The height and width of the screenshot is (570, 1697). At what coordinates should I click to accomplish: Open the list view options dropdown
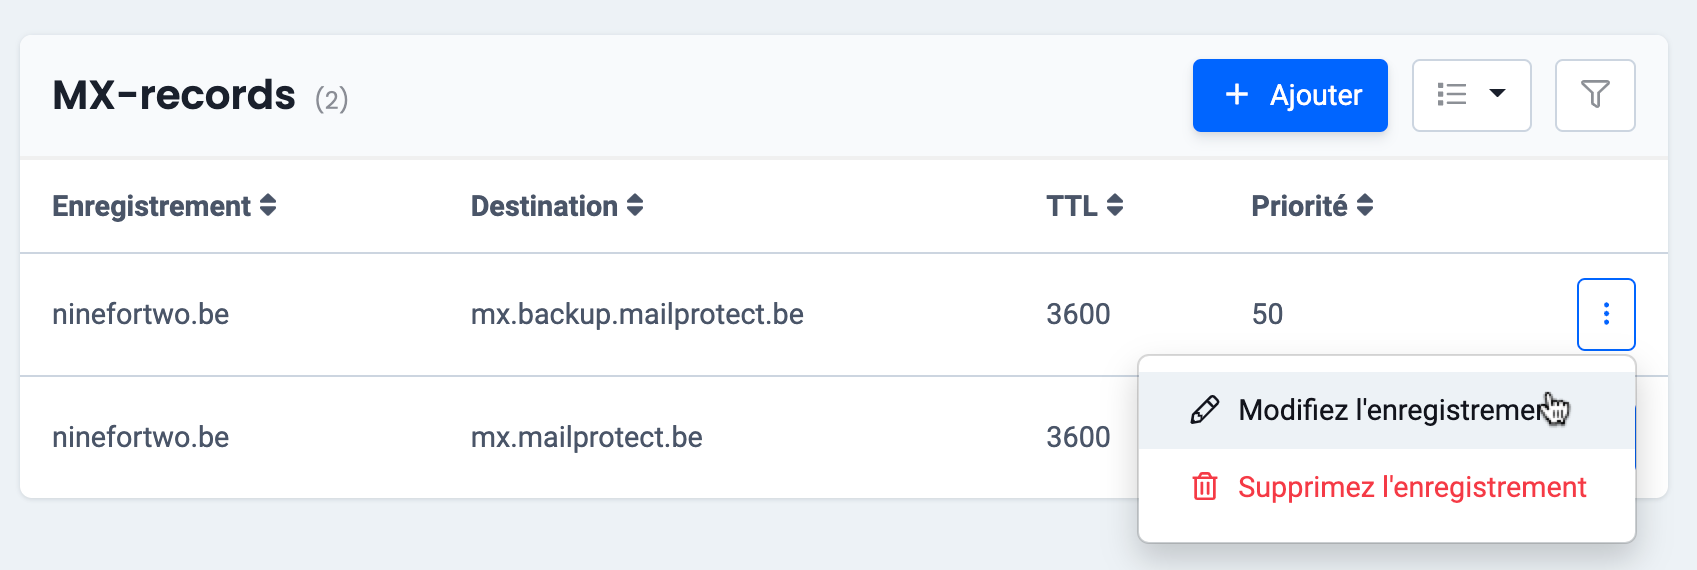pyautogui.click(x=1471, y=95)
